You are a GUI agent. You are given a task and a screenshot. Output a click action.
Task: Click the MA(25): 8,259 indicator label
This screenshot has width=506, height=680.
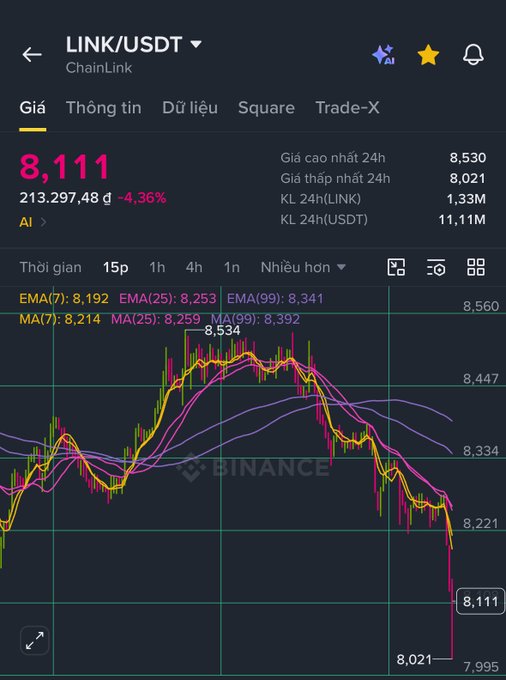(x=156, y=319)
